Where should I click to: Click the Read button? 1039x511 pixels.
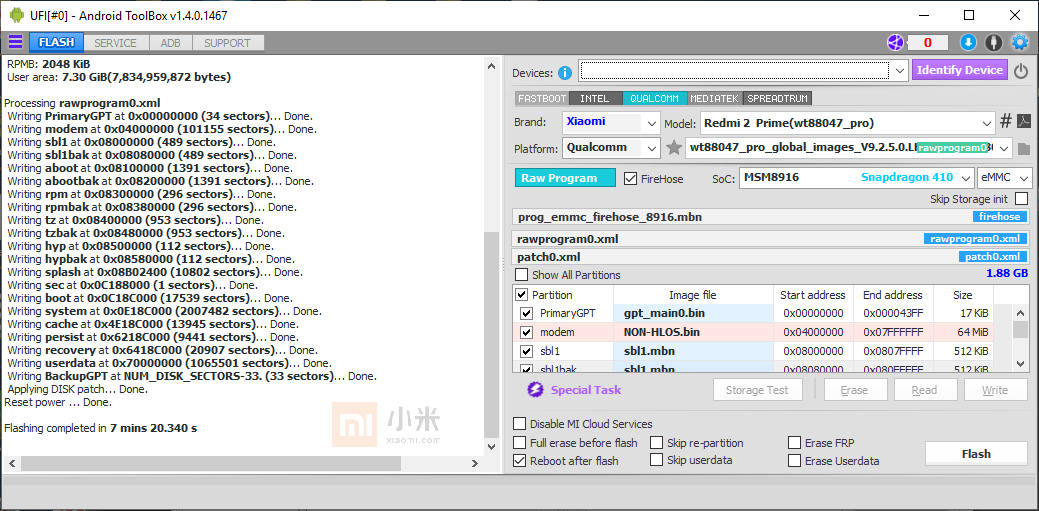(x=925, y=390)
